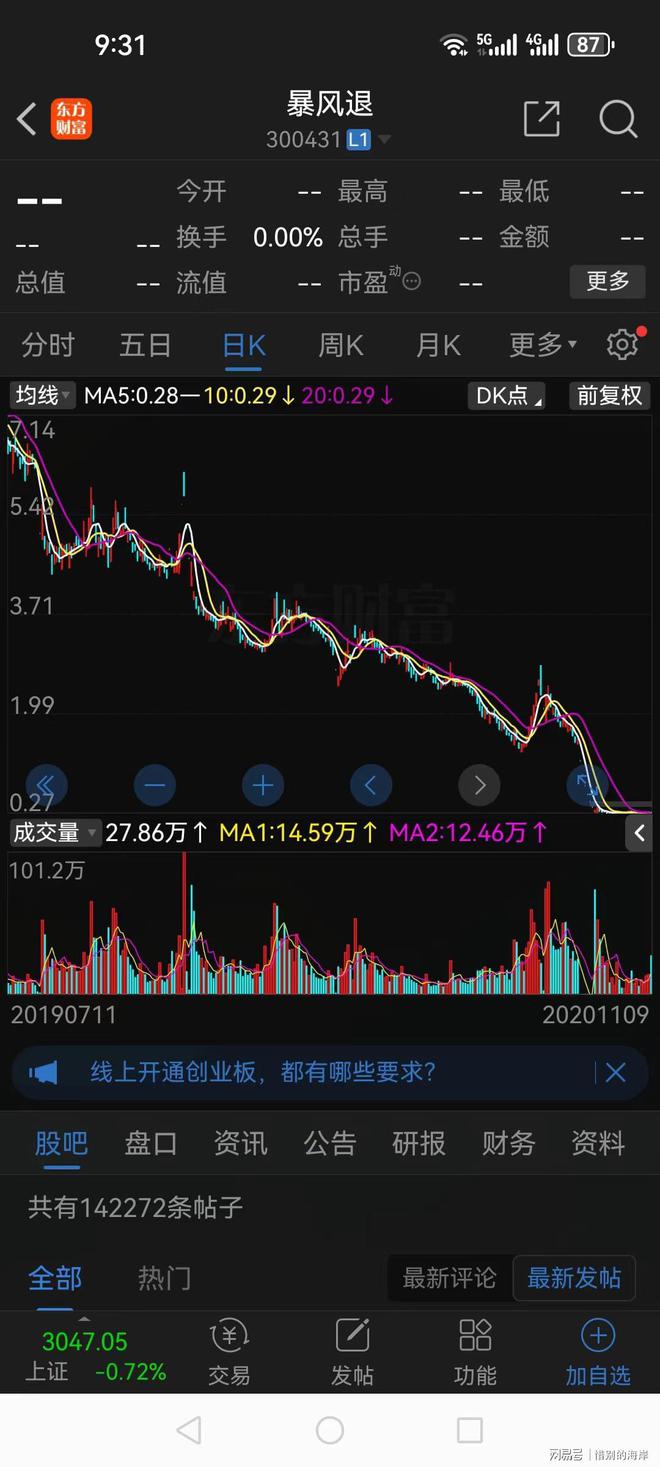The image size is (660, 1467).
Task: Add stock via 加自选 icon
Action: pyautogui.click(x=598, y=1352)
